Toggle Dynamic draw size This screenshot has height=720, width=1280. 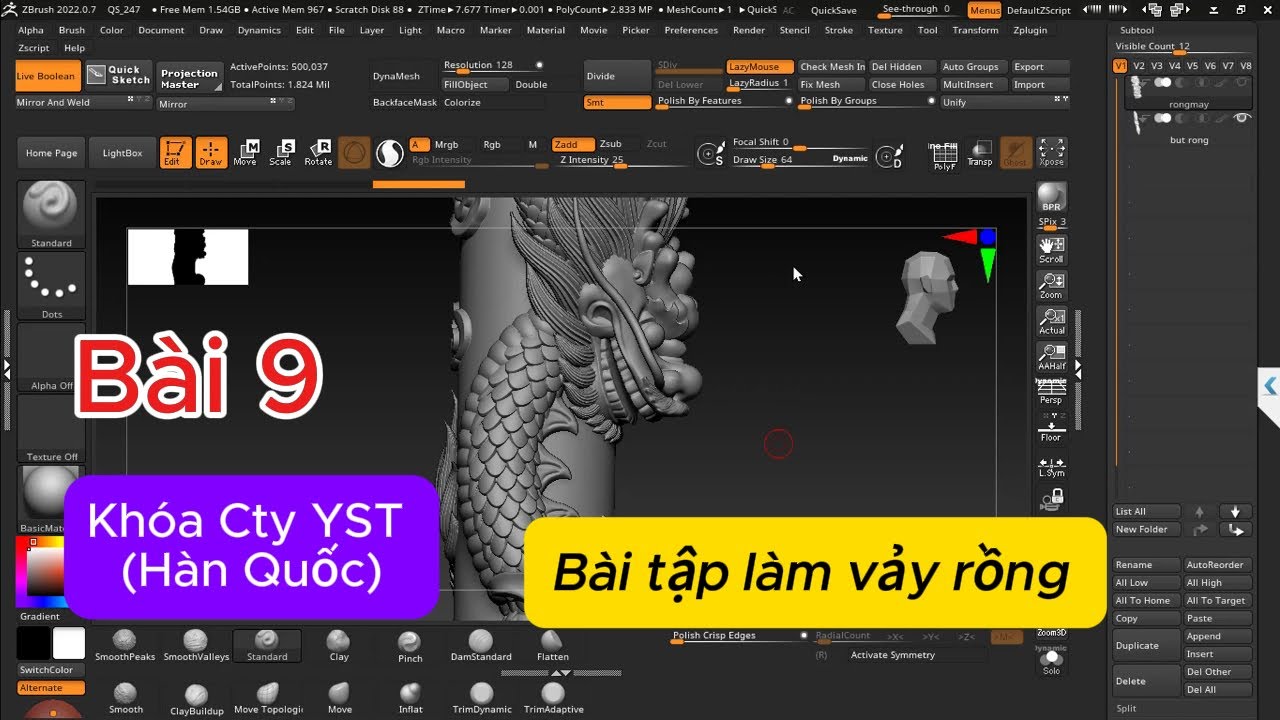pos(850,159)
